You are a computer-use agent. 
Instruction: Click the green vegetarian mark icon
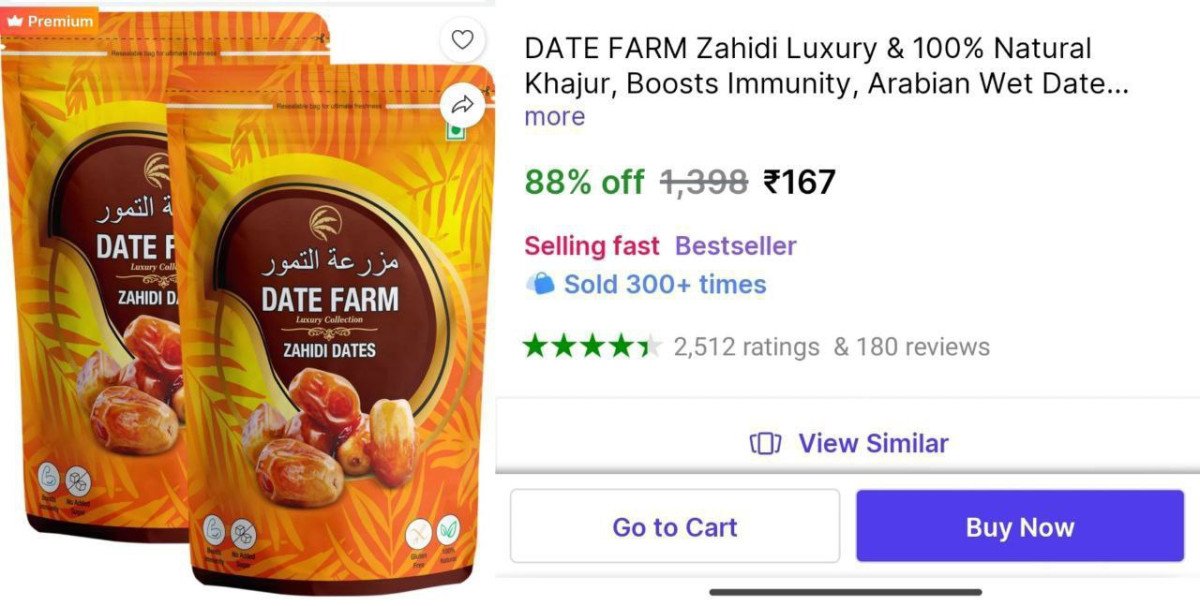tap(455, 130)
